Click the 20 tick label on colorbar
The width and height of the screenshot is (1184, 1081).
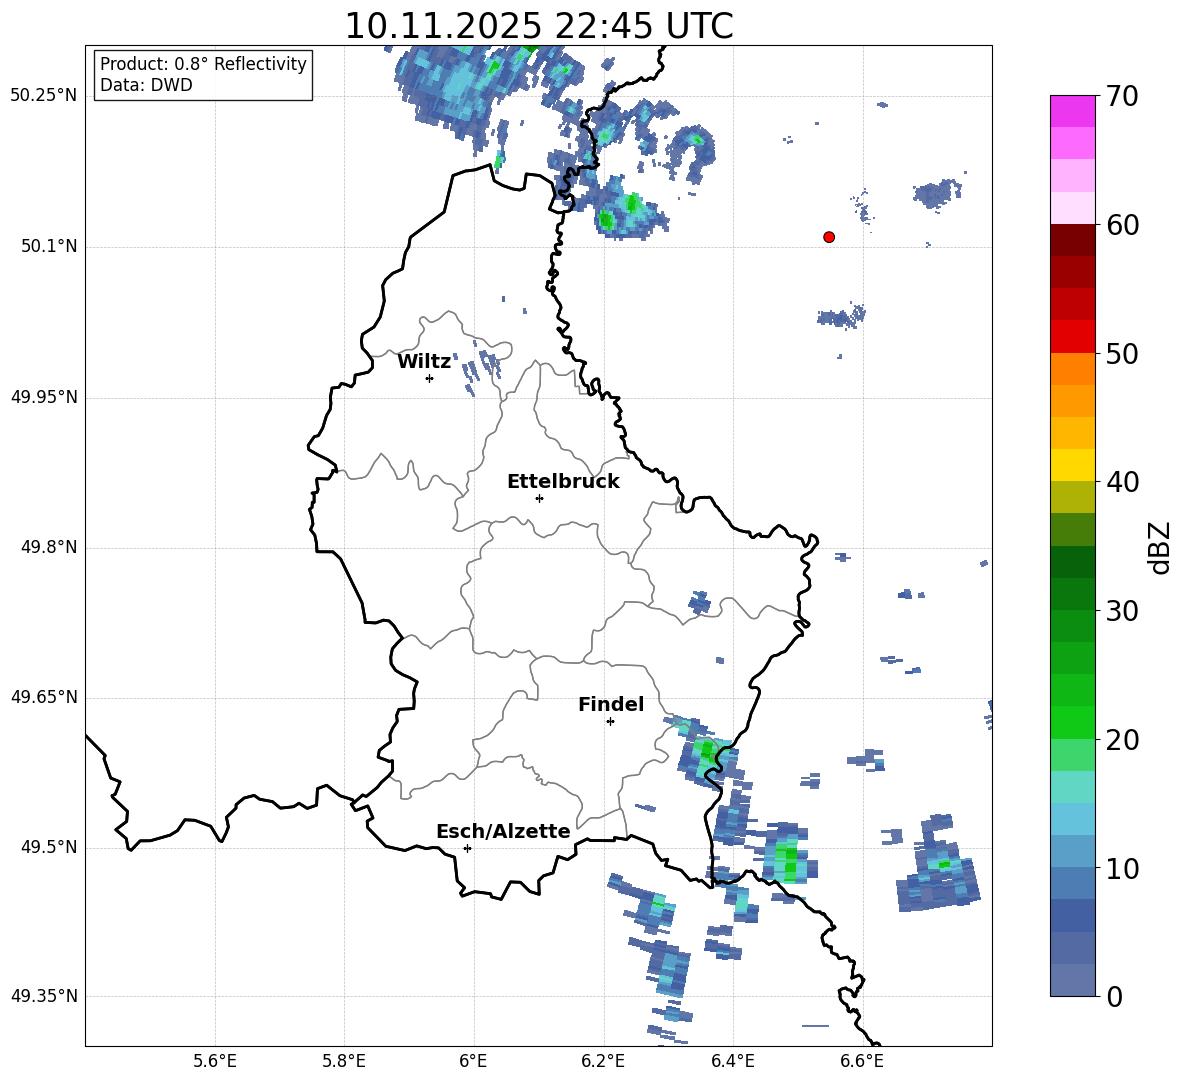coord(1123,740)
